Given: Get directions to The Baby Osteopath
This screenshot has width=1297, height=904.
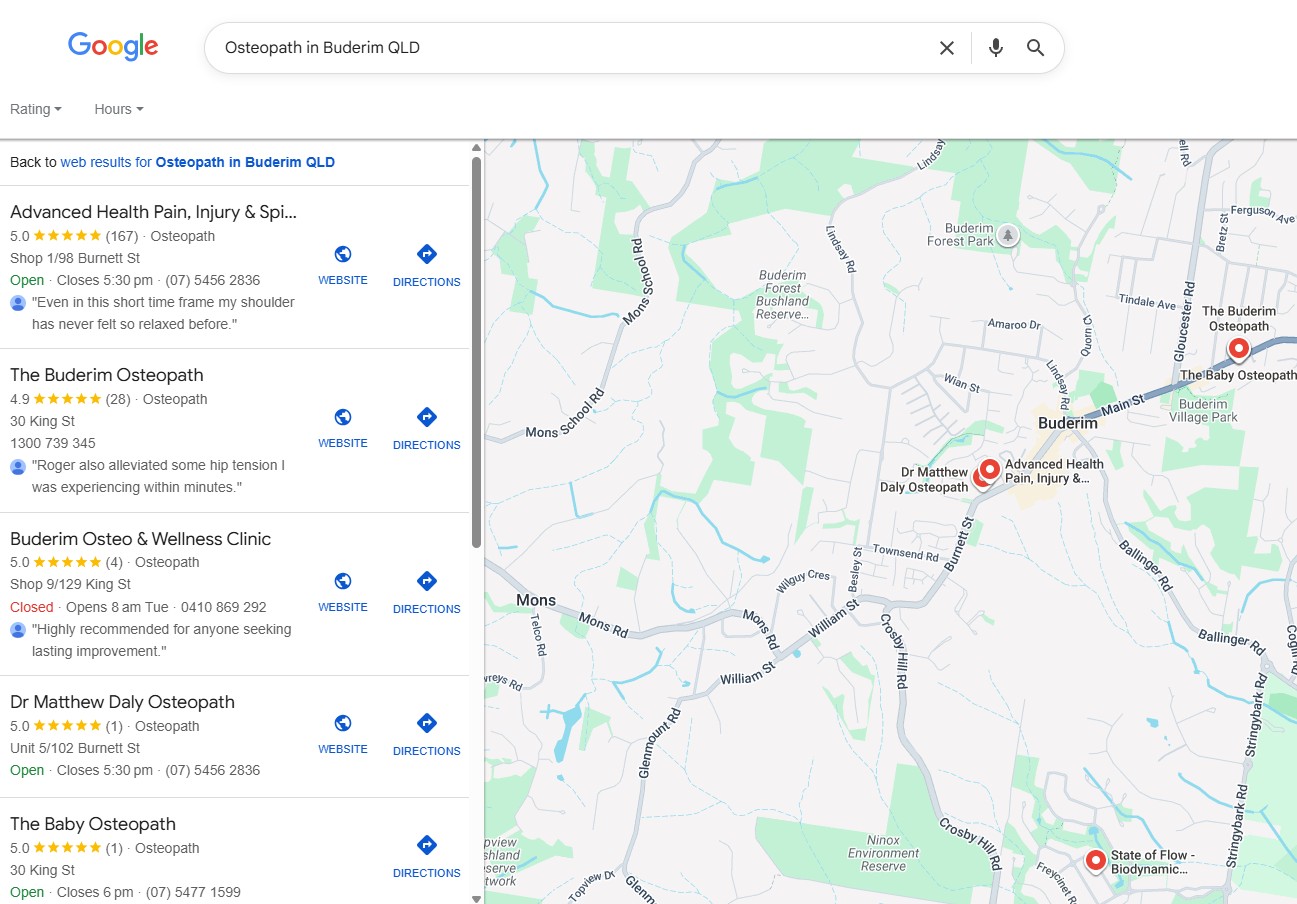Looking at the screenshot, I should click(x=426, y=857).
